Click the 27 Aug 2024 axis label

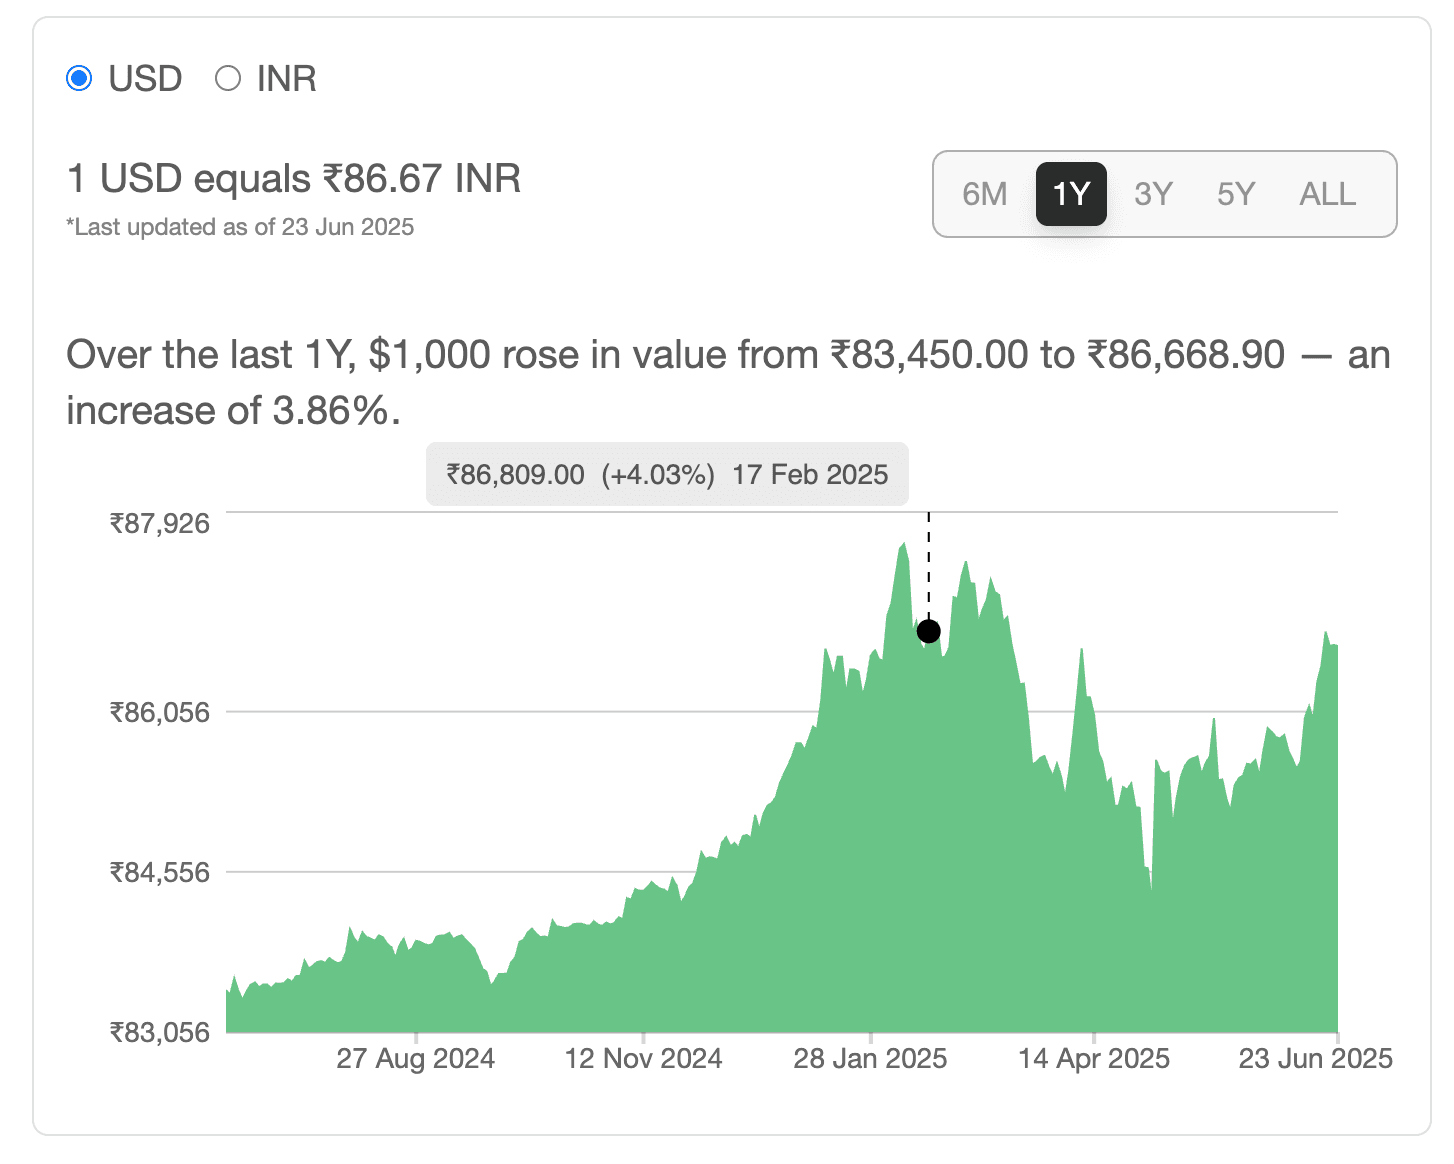[415, 1058]
